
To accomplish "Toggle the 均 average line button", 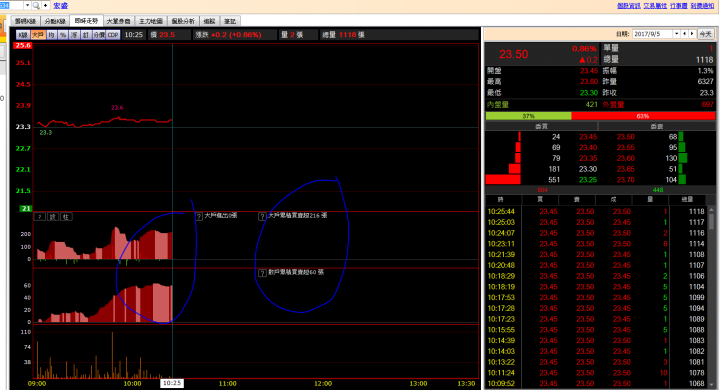I will (x=51, y=35).
